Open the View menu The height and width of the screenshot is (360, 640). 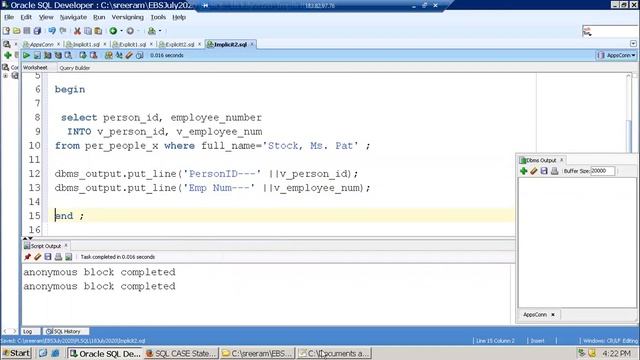(x=46, y=17)
